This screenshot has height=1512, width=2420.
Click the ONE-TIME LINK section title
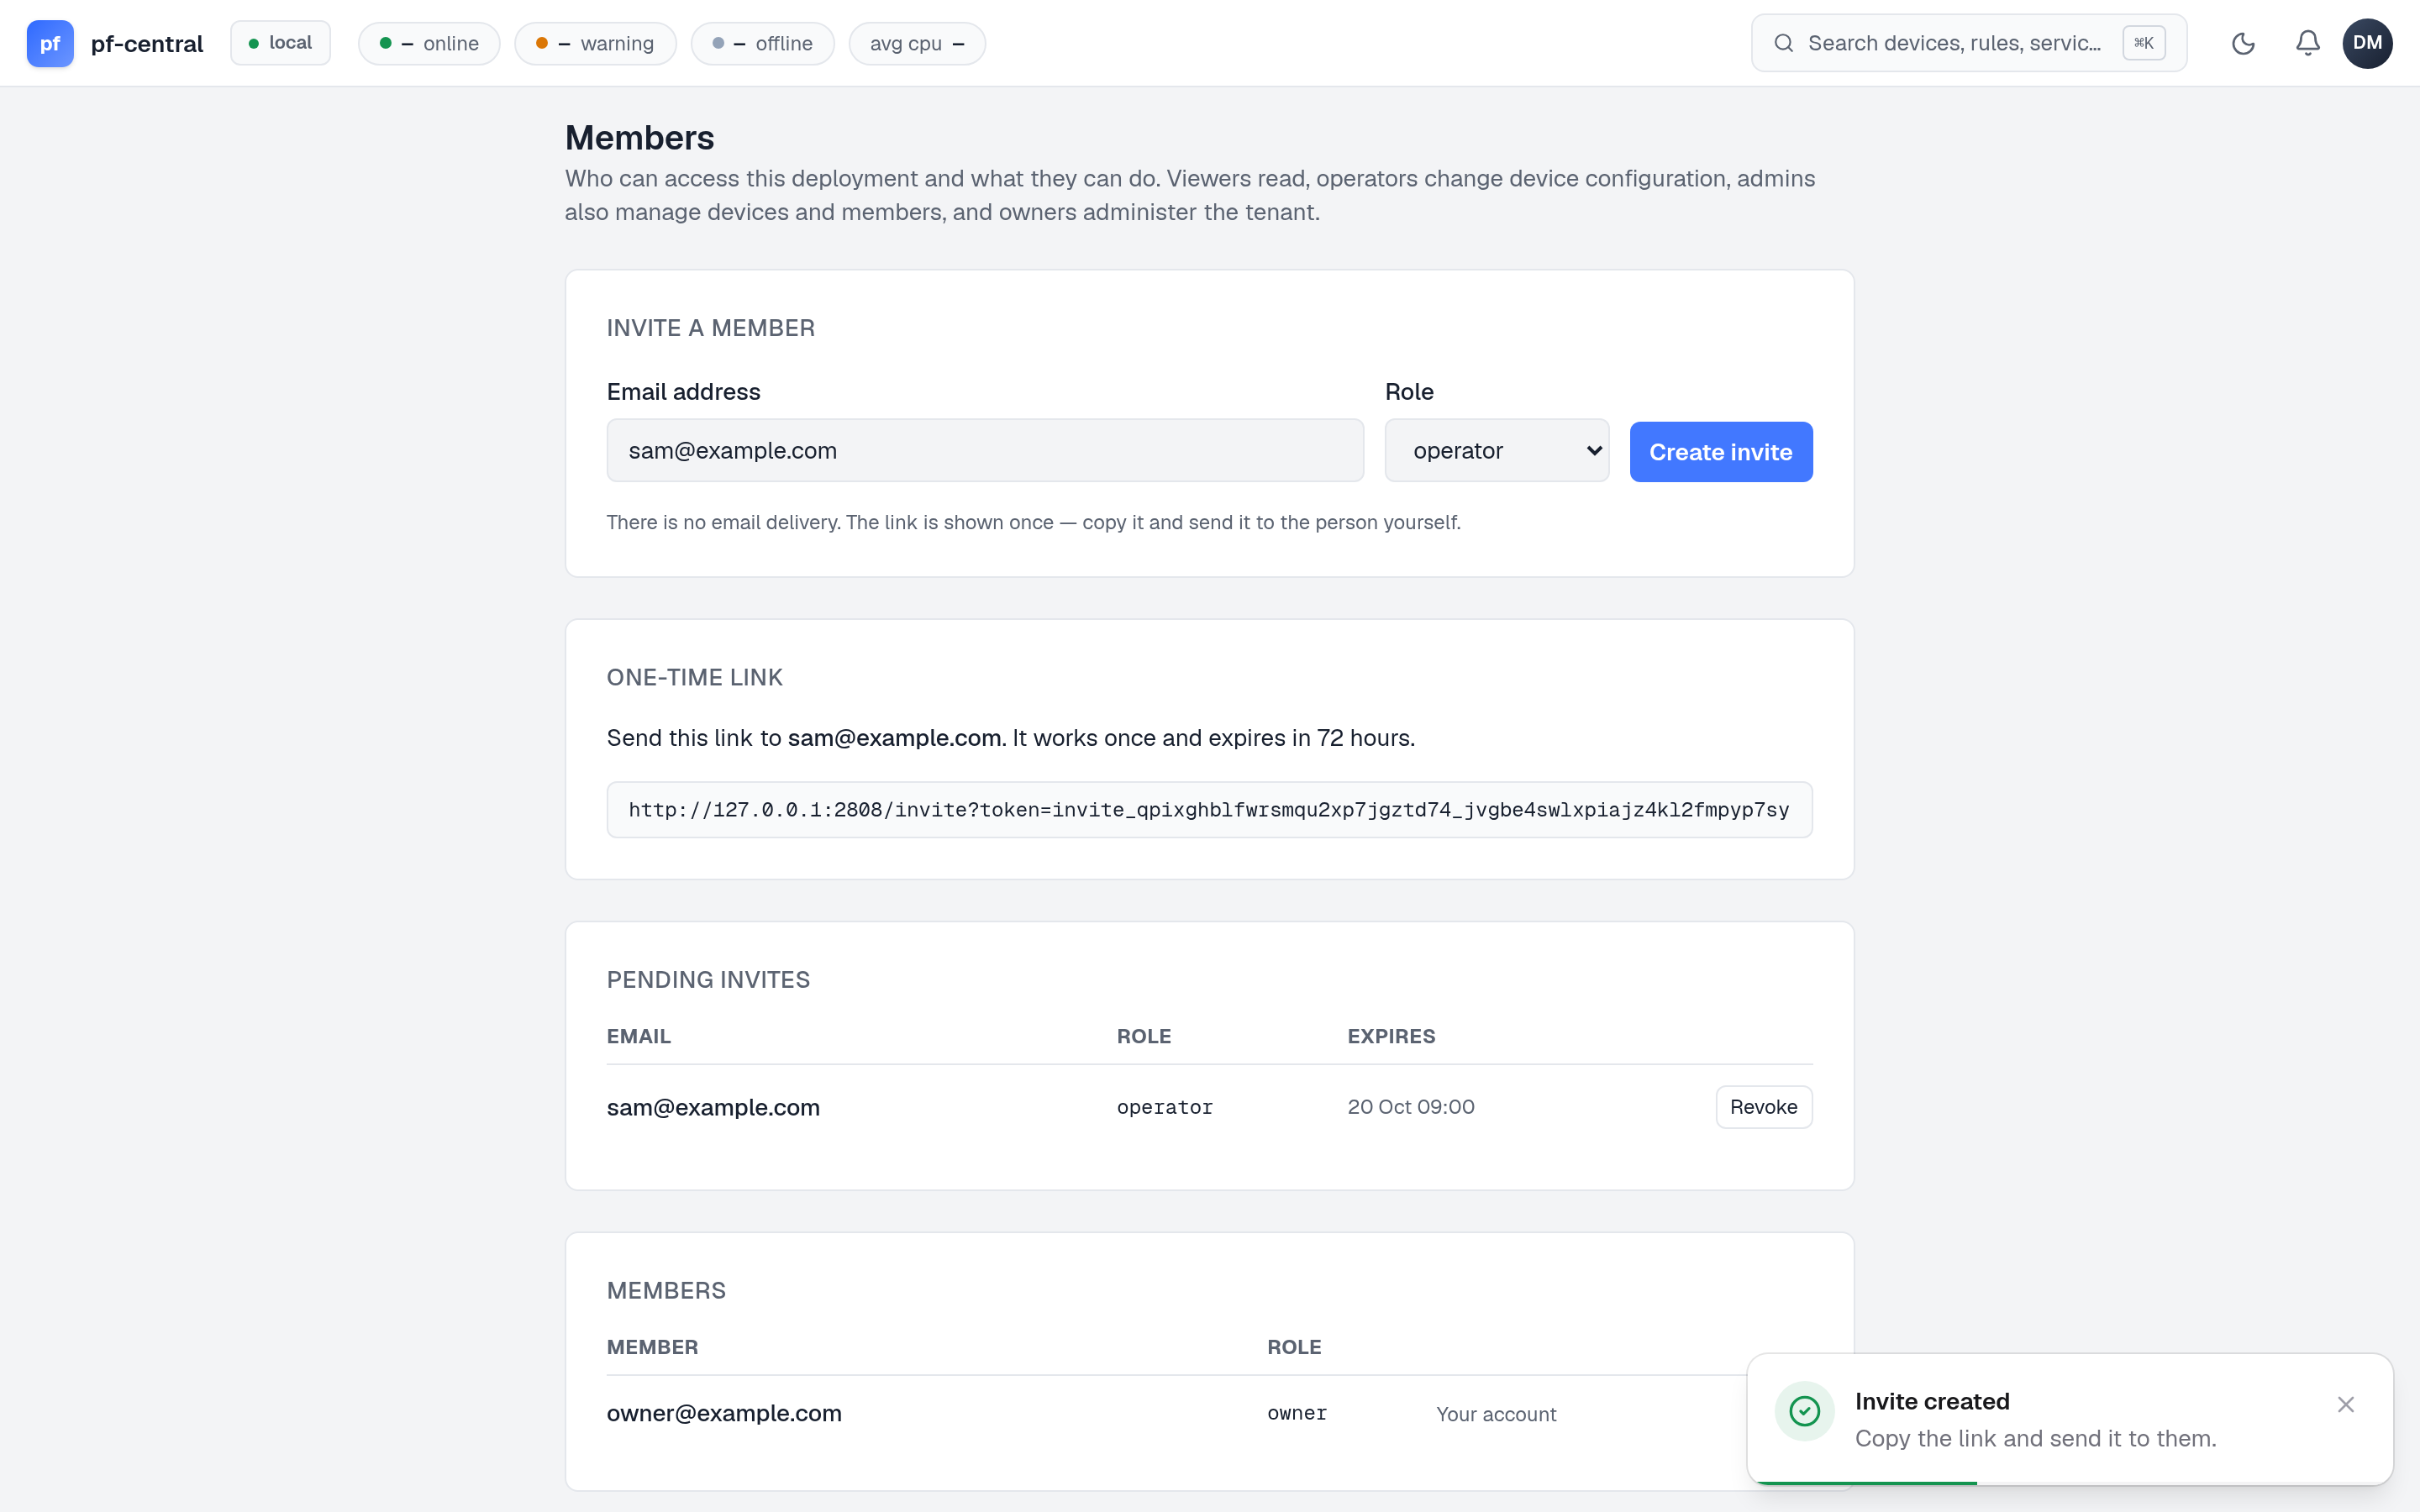[x=694, y=677]
